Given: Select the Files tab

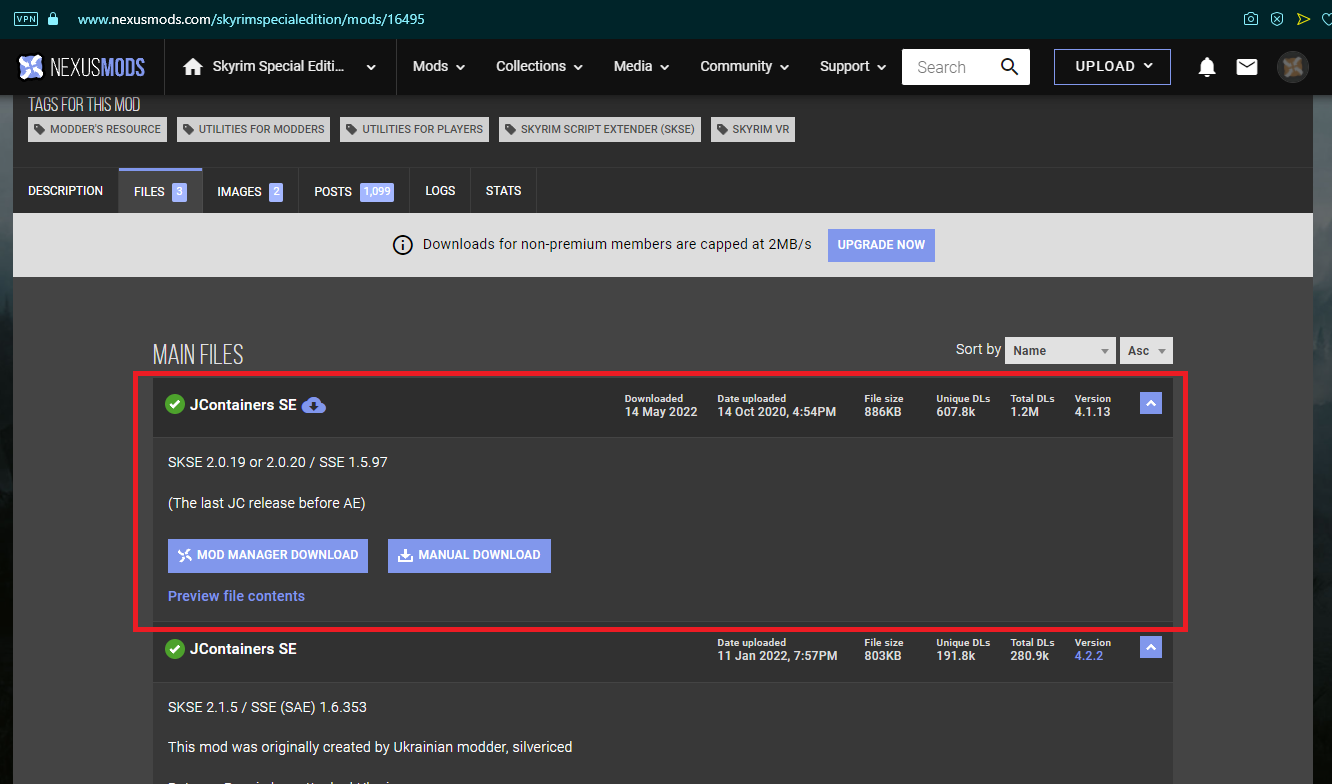Looking at the screenshot, I should 160,191.
